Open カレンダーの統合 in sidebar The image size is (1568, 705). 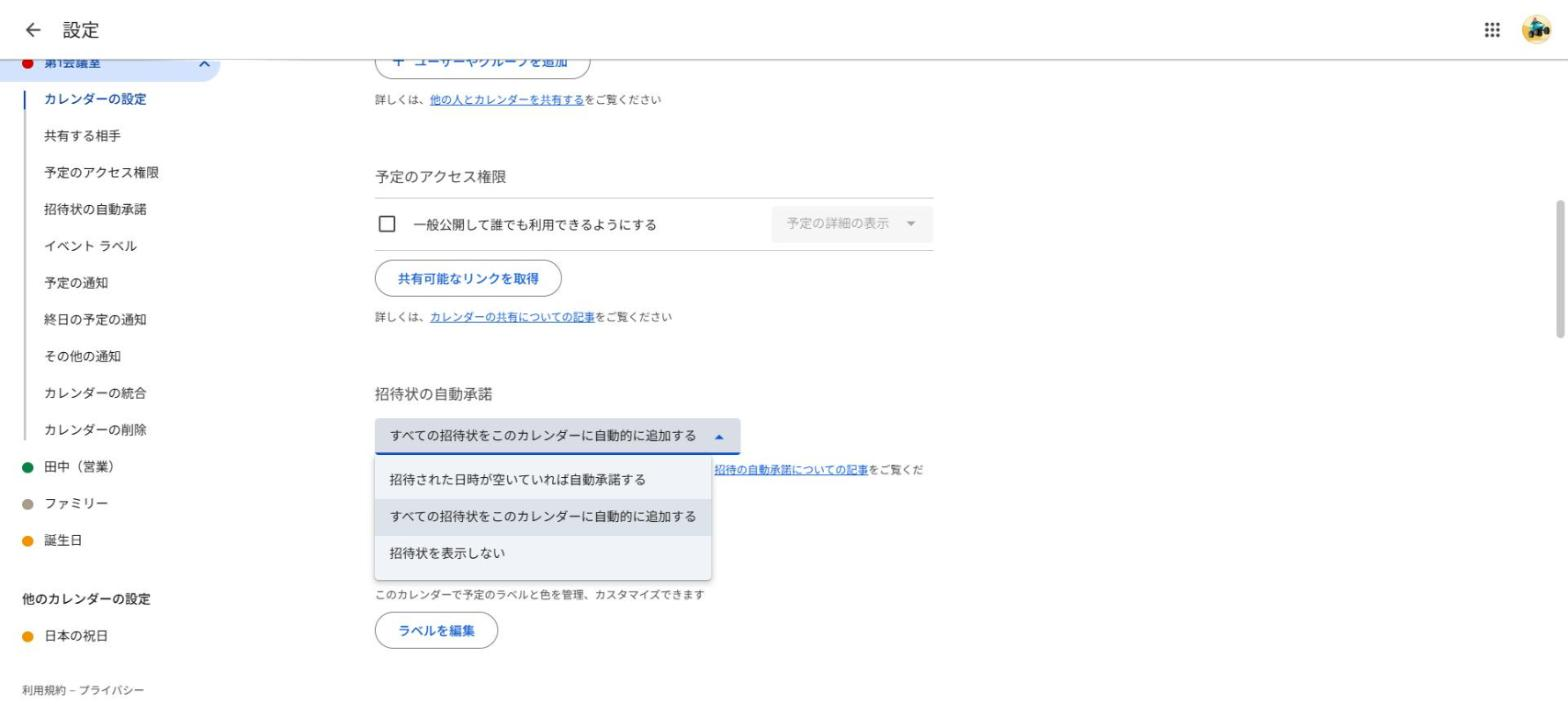pos(95,393)
